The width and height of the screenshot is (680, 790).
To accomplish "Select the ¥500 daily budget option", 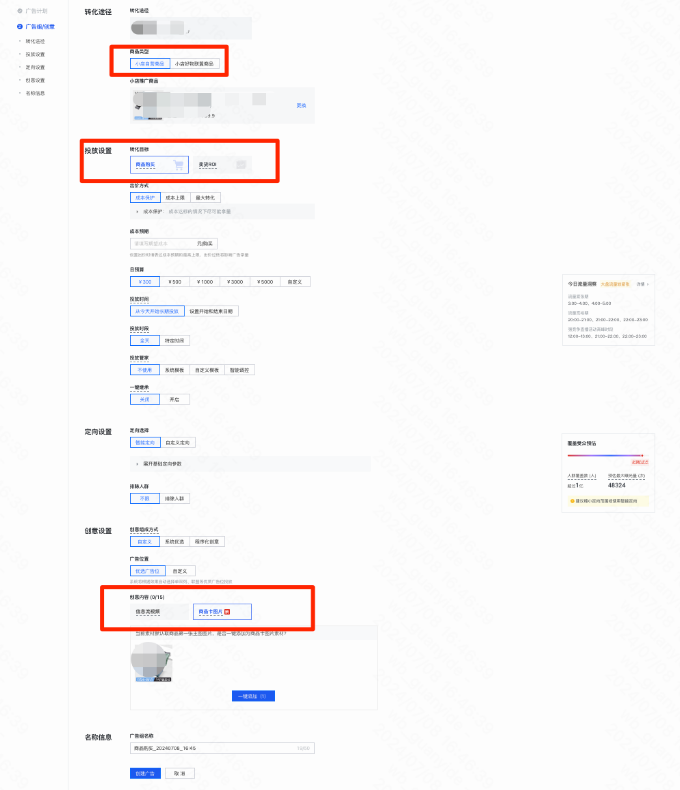I will (176, 282).
